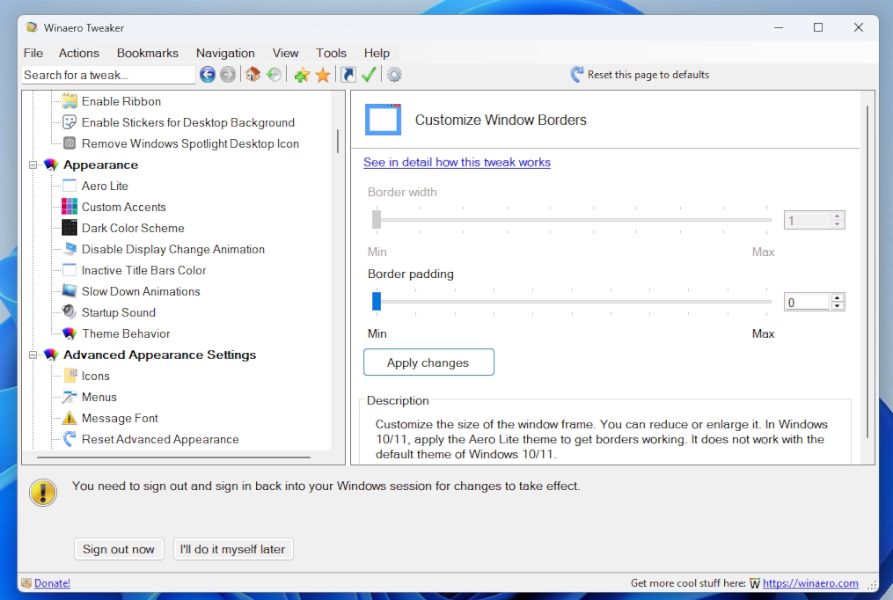Collapse Advanced Appearance Settings section
This screenshot has width=893, height=600.
point(36,354)
